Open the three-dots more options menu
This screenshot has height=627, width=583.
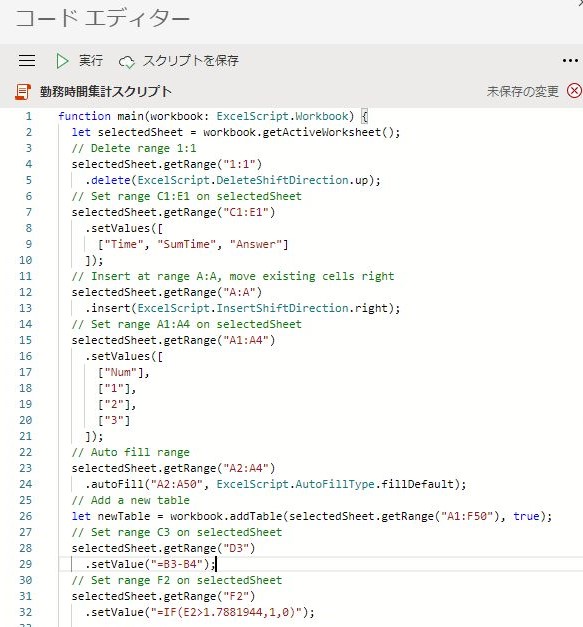tap(570, 61)
